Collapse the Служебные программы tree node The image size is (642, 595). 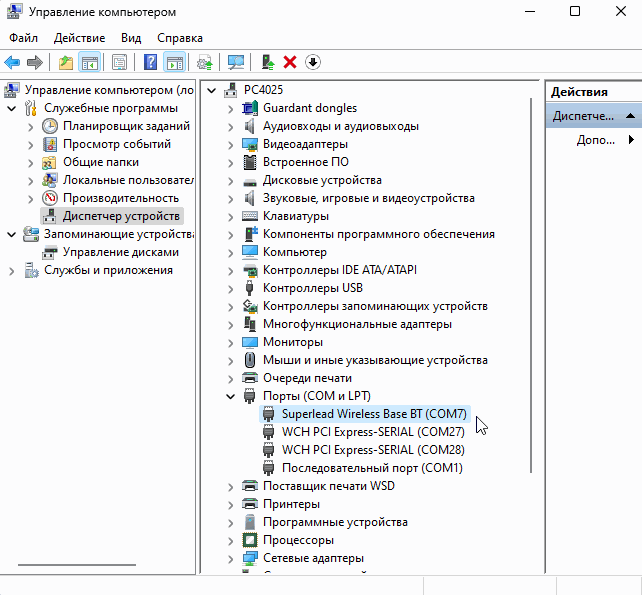(11, 108)
